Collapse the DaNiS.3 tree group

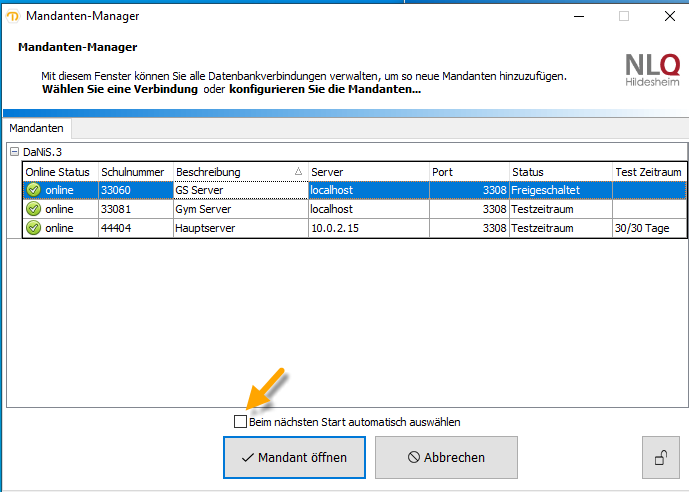pos(14,151)
